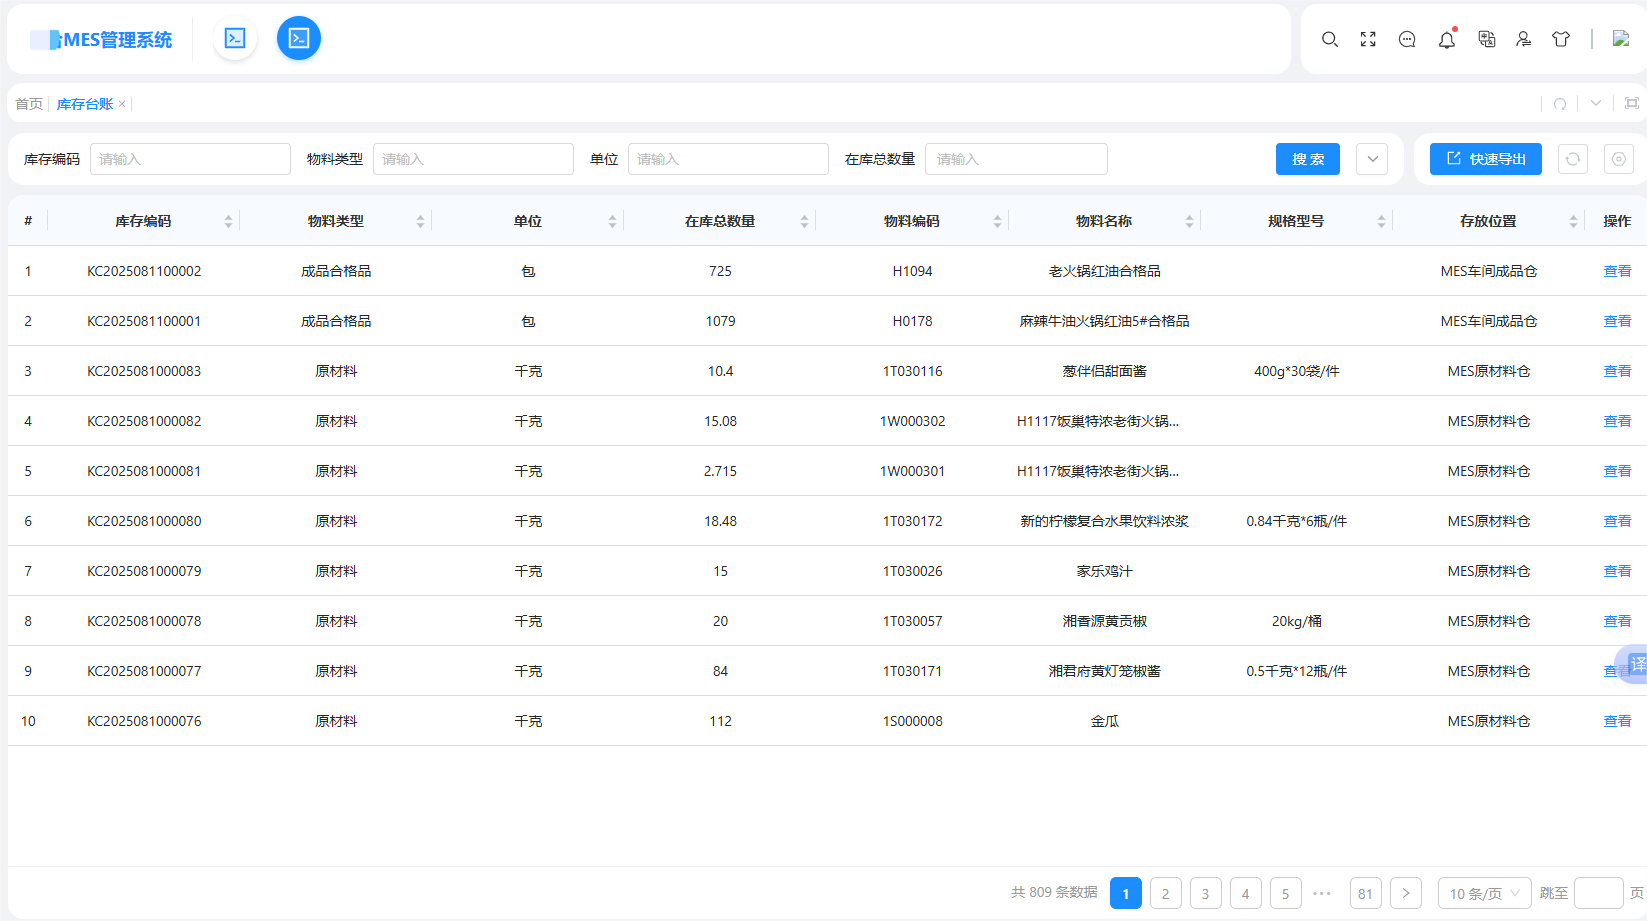Click pagination ellipsis to skip pages
The image size is (1647, 921).
point(1322,893)
